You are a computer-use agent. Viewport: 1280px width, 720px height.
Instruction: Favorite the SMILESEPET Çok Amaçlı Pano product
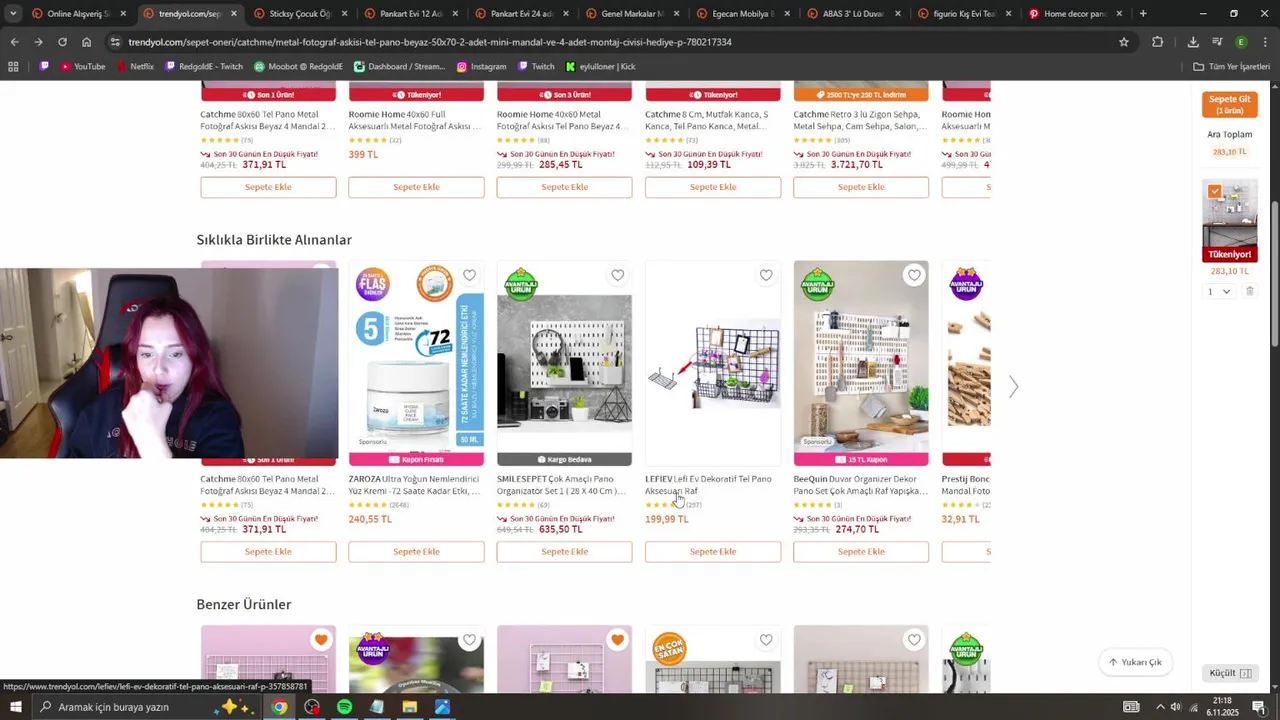point(617,275)
